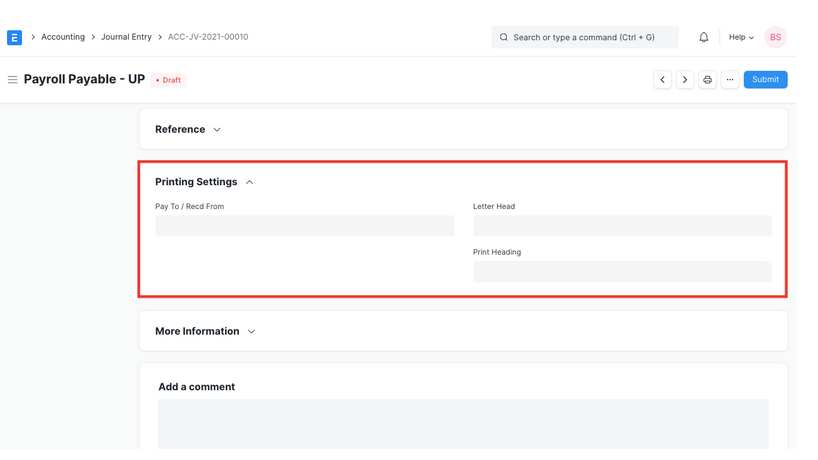The width and height of the screenshot is (818, 460).
Task: Go to next document arrow
Action: tap(685, 80)
